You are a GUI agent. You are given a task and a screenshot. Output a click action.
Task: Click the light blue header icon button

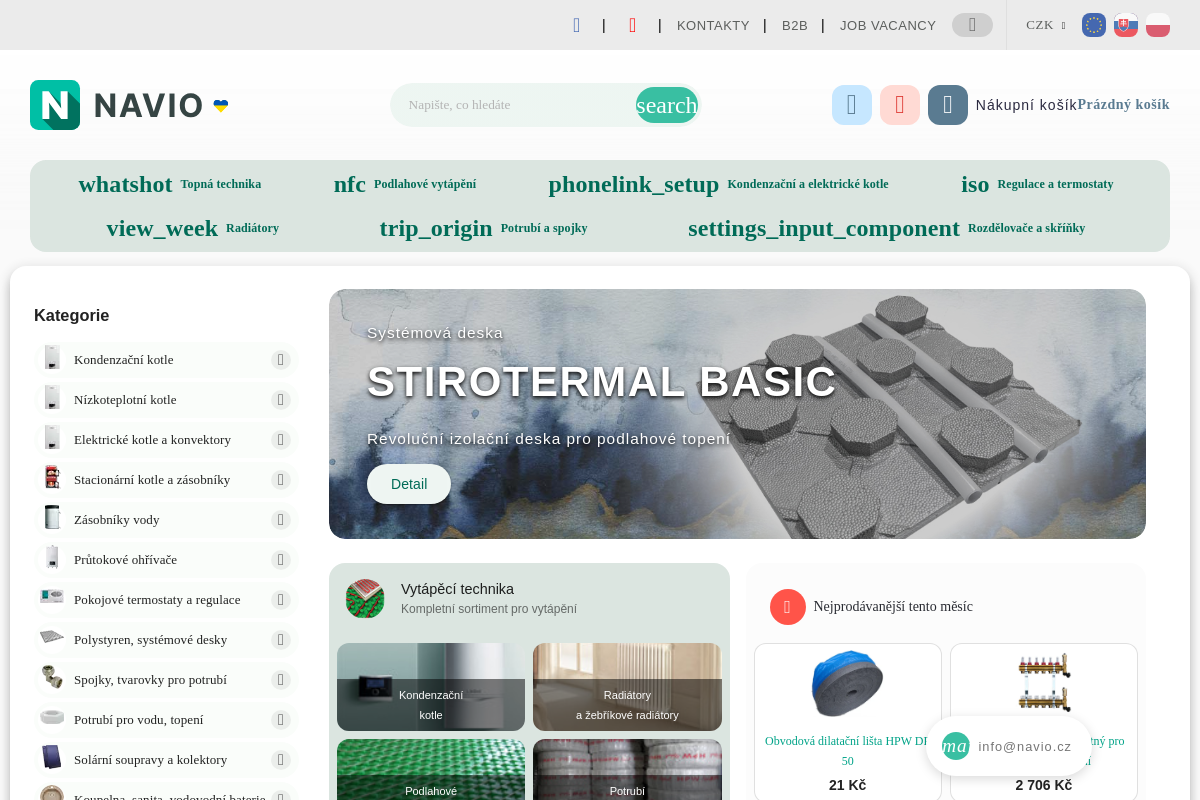[x=852, y=105]
